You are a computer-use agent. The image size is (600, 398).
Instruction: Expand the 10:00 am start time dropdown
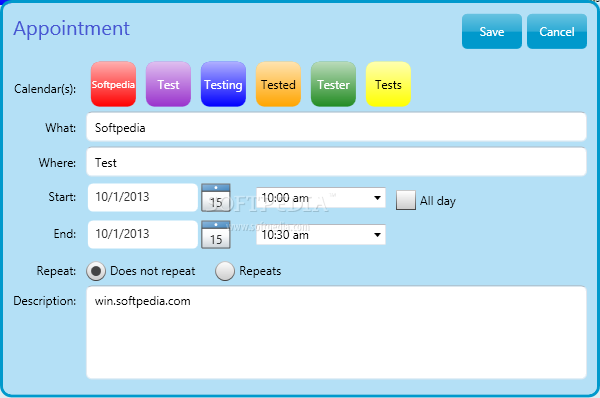pyautogui.click(x=321, y=198)
